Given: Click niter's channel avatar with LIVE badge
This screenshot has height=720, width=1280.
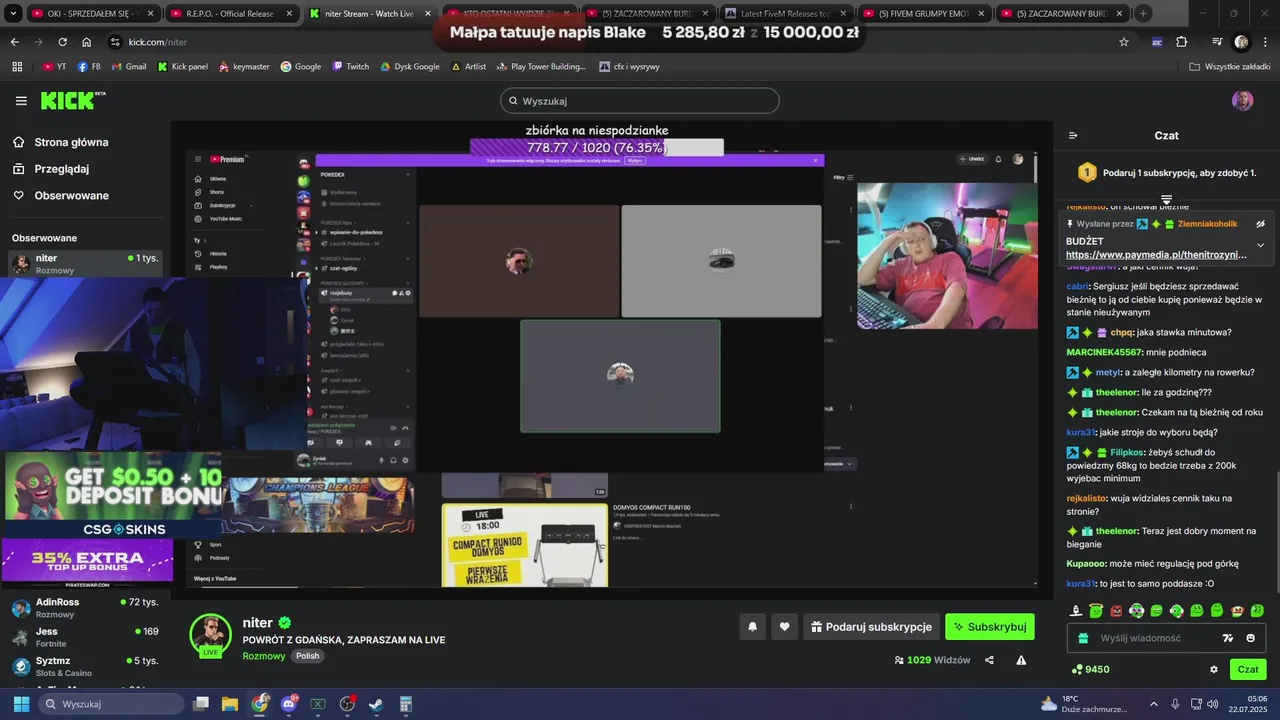Looking at the screenshot, I should pyautogui.click(x=211, y=635).
